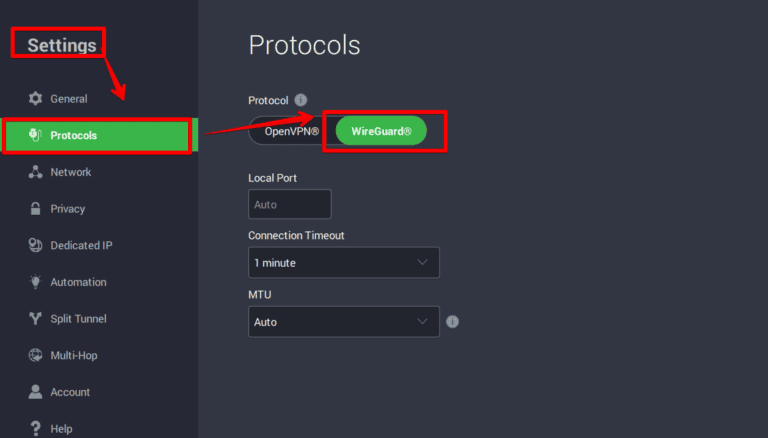The height and width of the screenshot is (438, 768).
Task: Go to the Network settings tab
Action: (x=71, y=172)
